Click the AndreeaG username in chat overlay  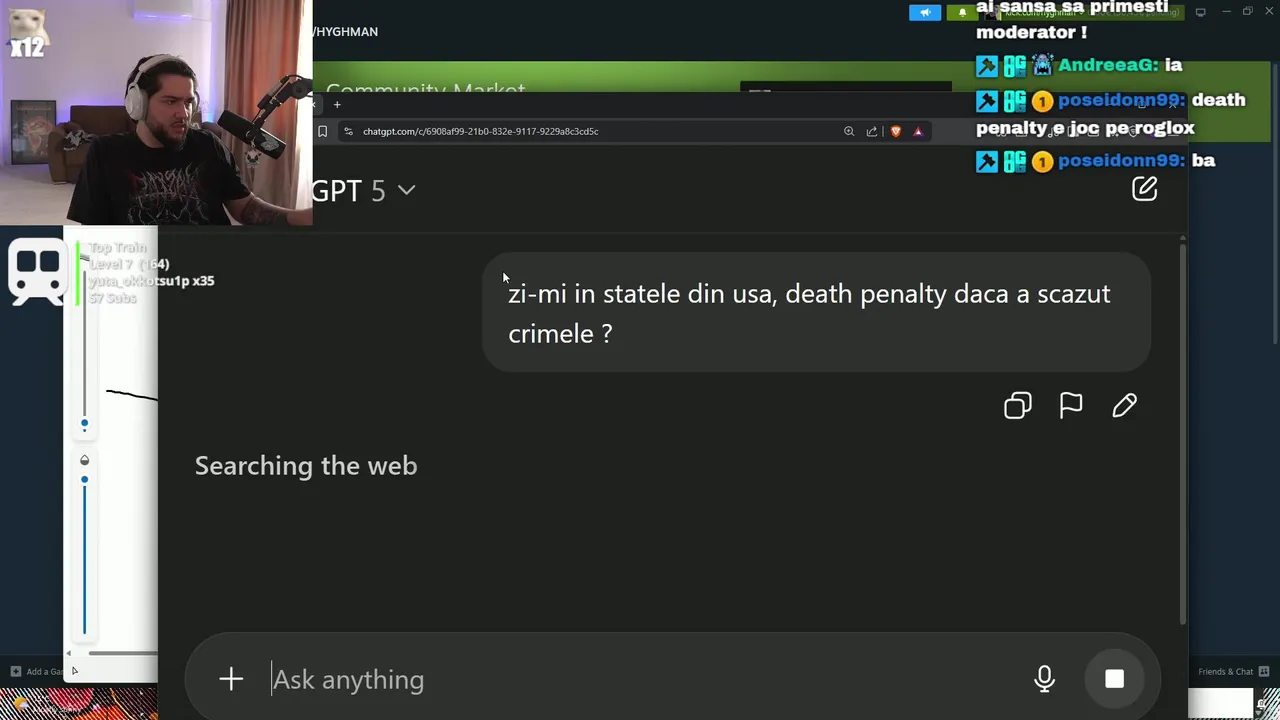click(1107, 65)
